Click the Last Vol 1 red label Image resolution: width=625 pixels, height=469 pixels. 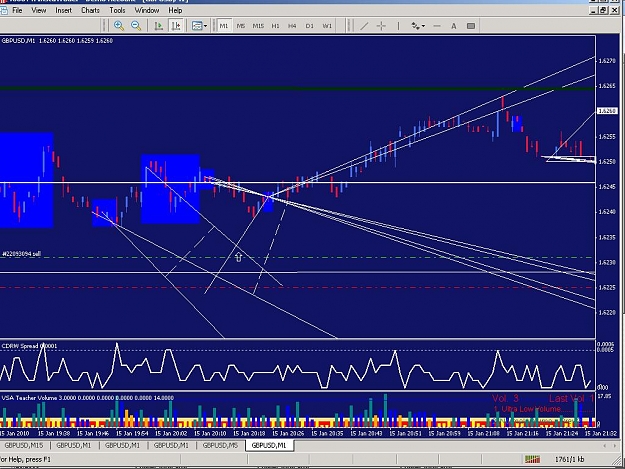click(572, 398)
